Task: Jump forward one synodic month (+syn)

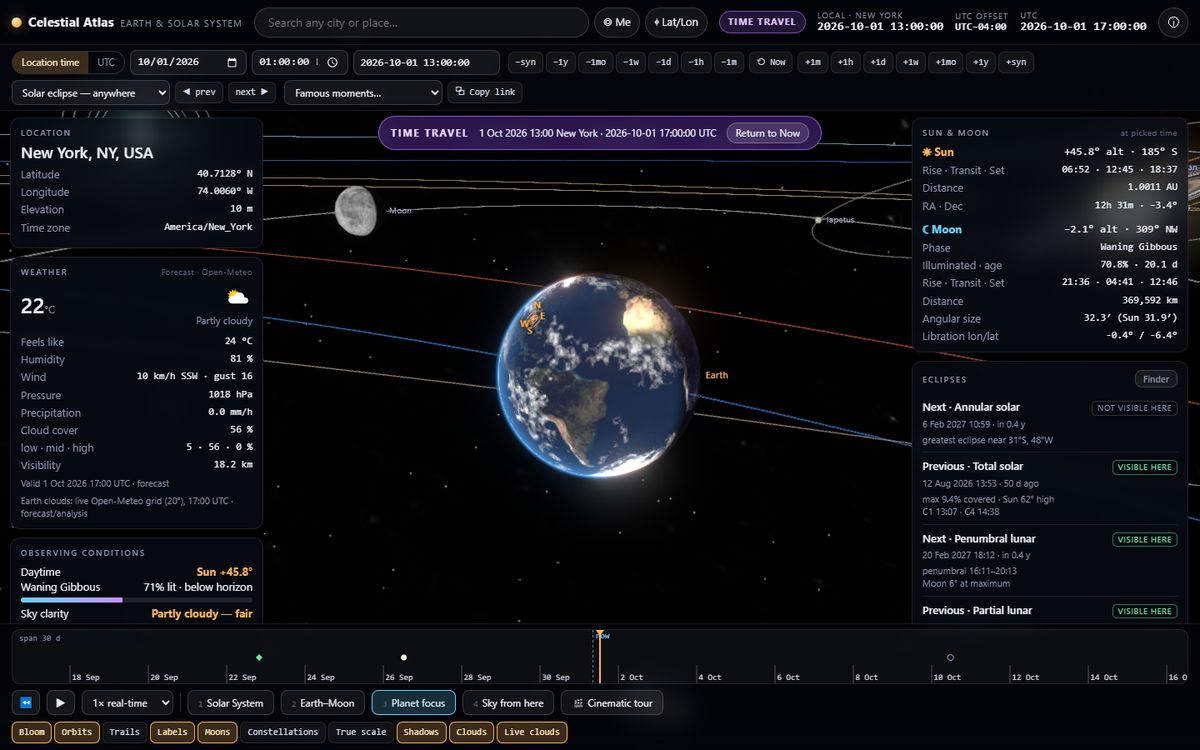Action: [x=1015, y=62]
